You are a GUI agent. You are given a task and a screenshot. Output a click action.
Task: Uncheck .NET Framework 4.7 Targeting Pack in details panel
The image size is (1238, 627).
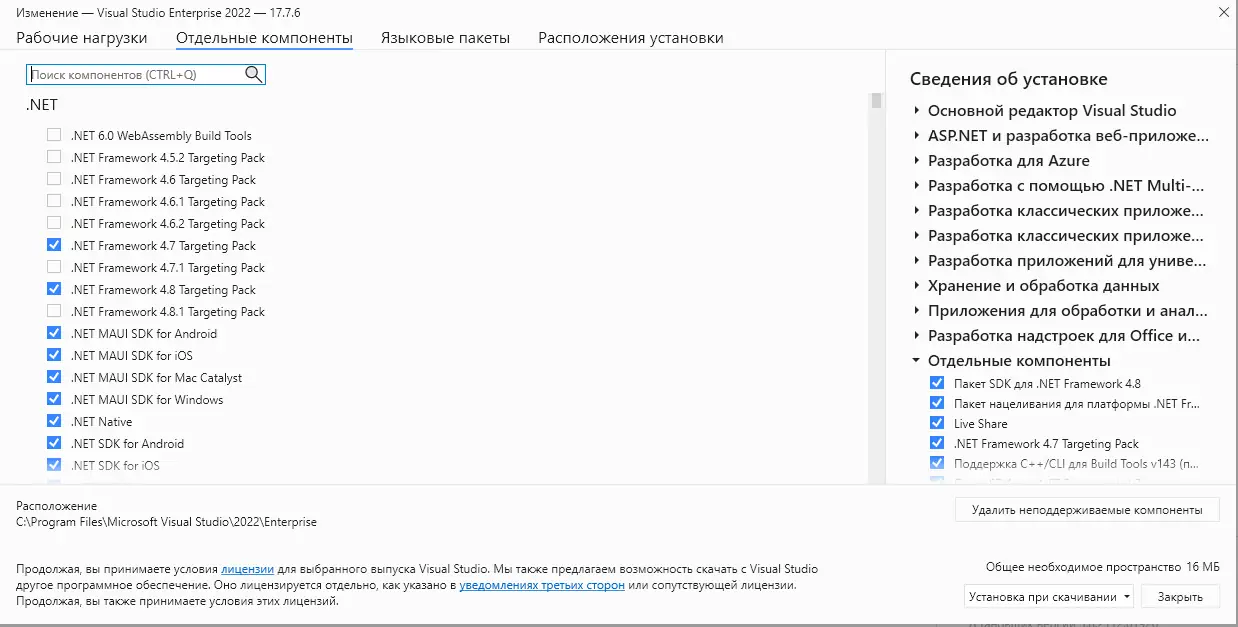click(937, 443)
